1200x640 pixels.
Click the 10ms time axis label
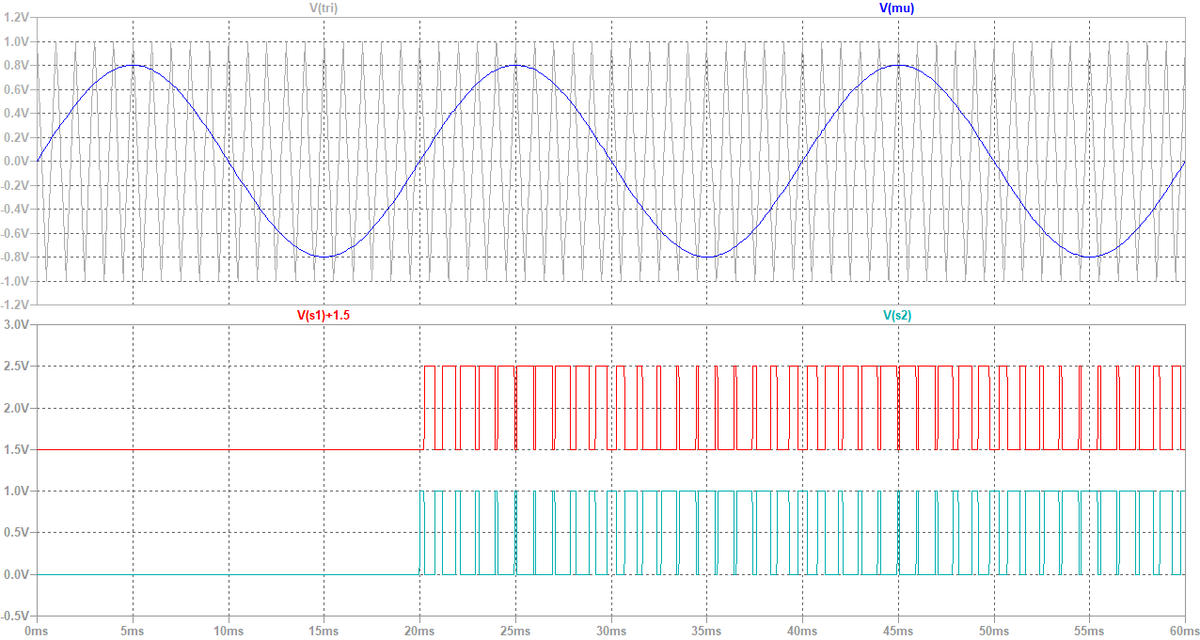229,632
